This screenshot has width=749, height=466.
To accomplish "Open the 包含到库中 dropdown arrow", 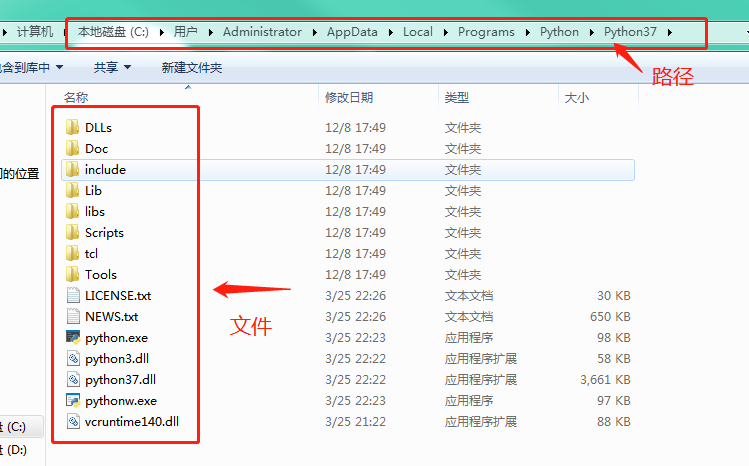I will [x=59, y=67].
